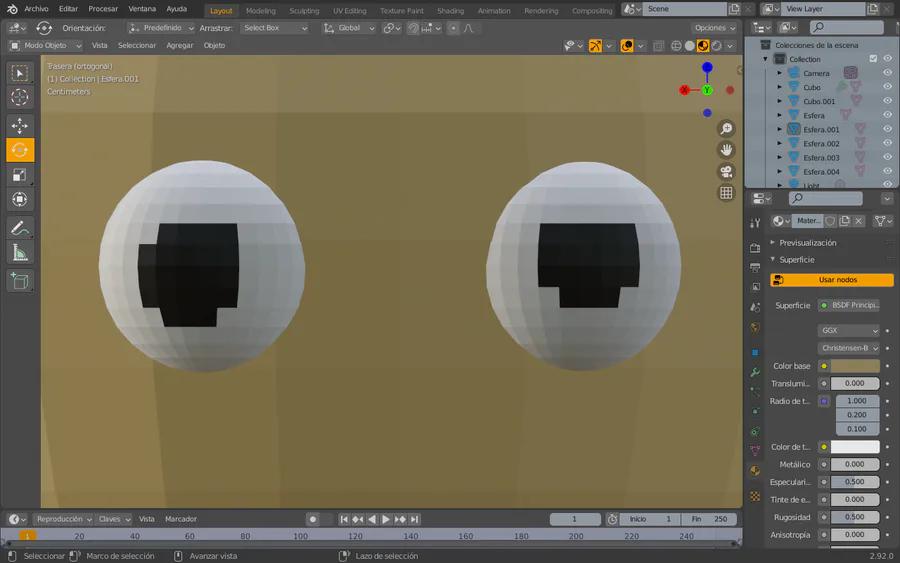Viewport: 900px width, 563px height.
Task: Jump to the start frame
Action: point(344,519)
